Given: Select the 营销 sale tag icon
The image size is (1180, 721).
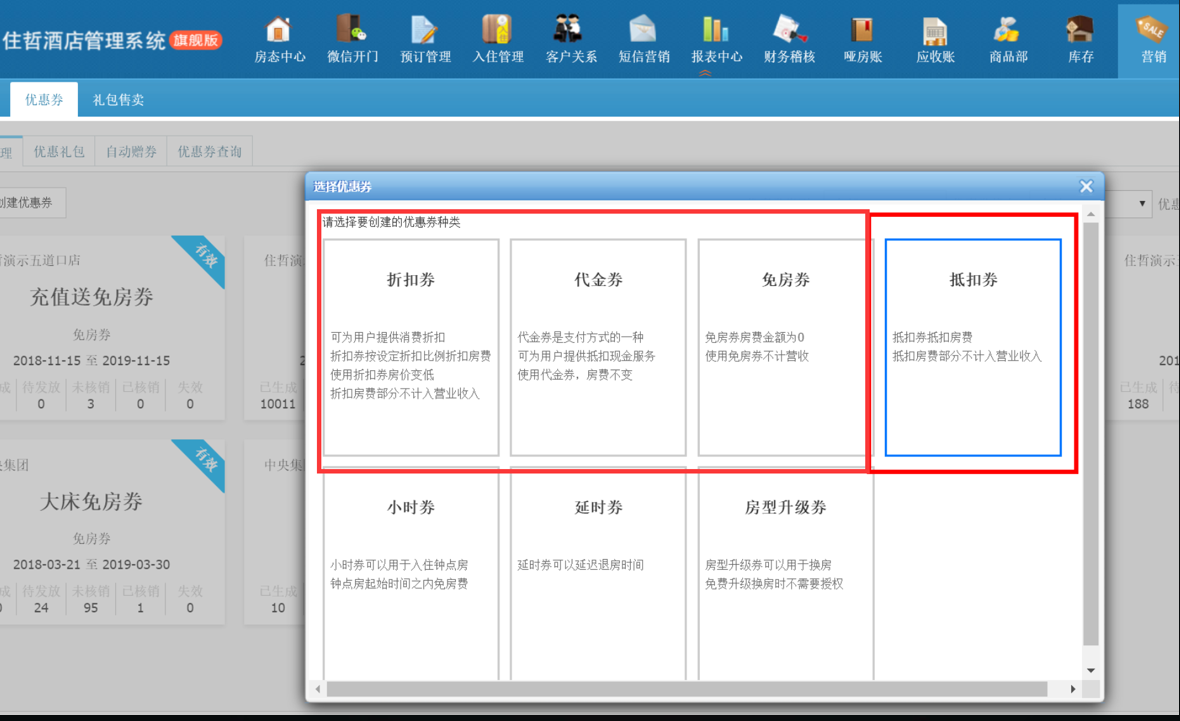Looking at the screenshot, I should coord(1153,40).
